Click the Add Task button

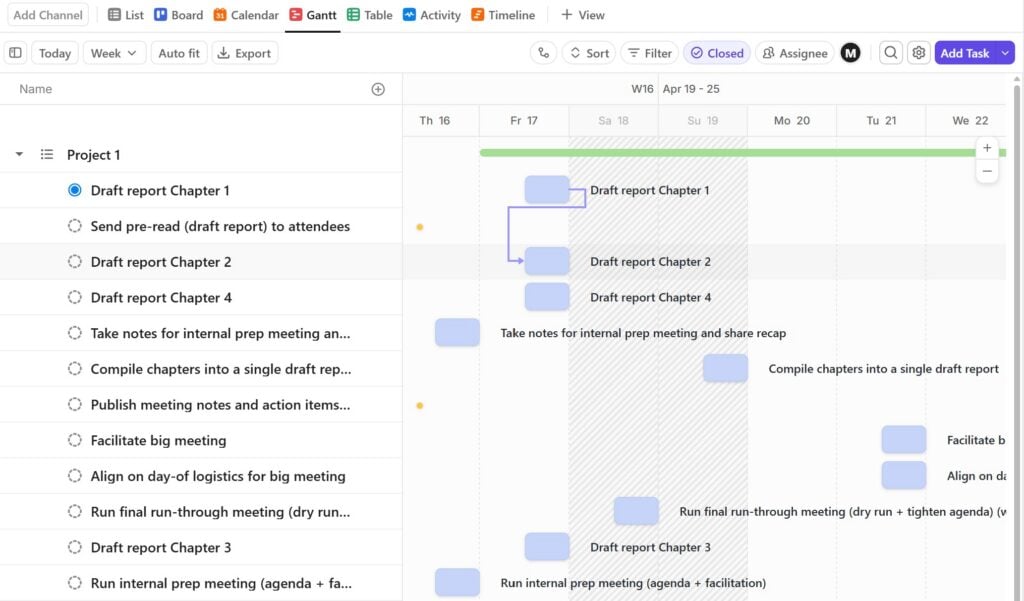coord(965,53)
